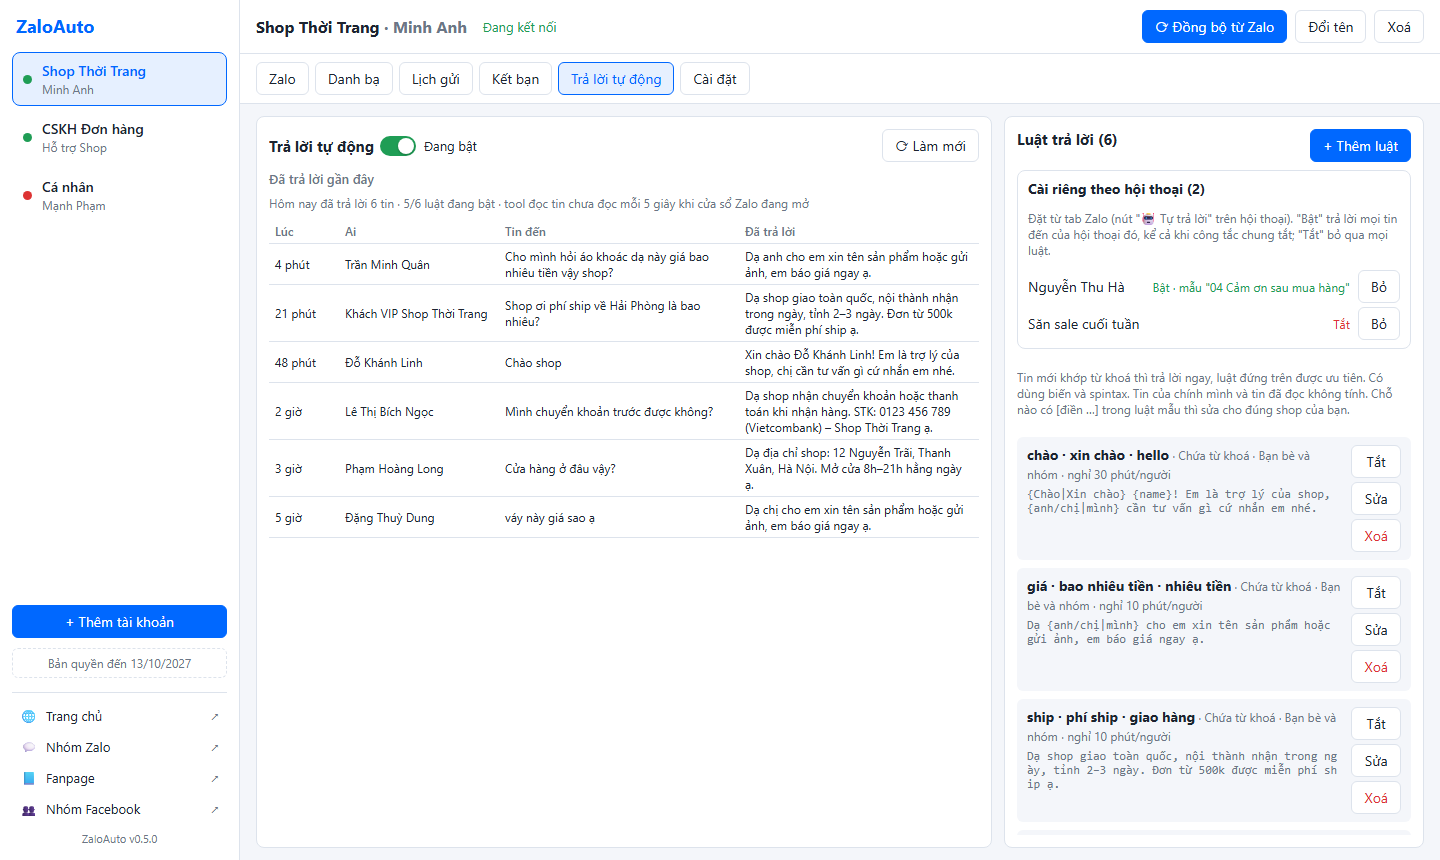Select the CSKH Đơn hàng account

[x=119, y=138]
